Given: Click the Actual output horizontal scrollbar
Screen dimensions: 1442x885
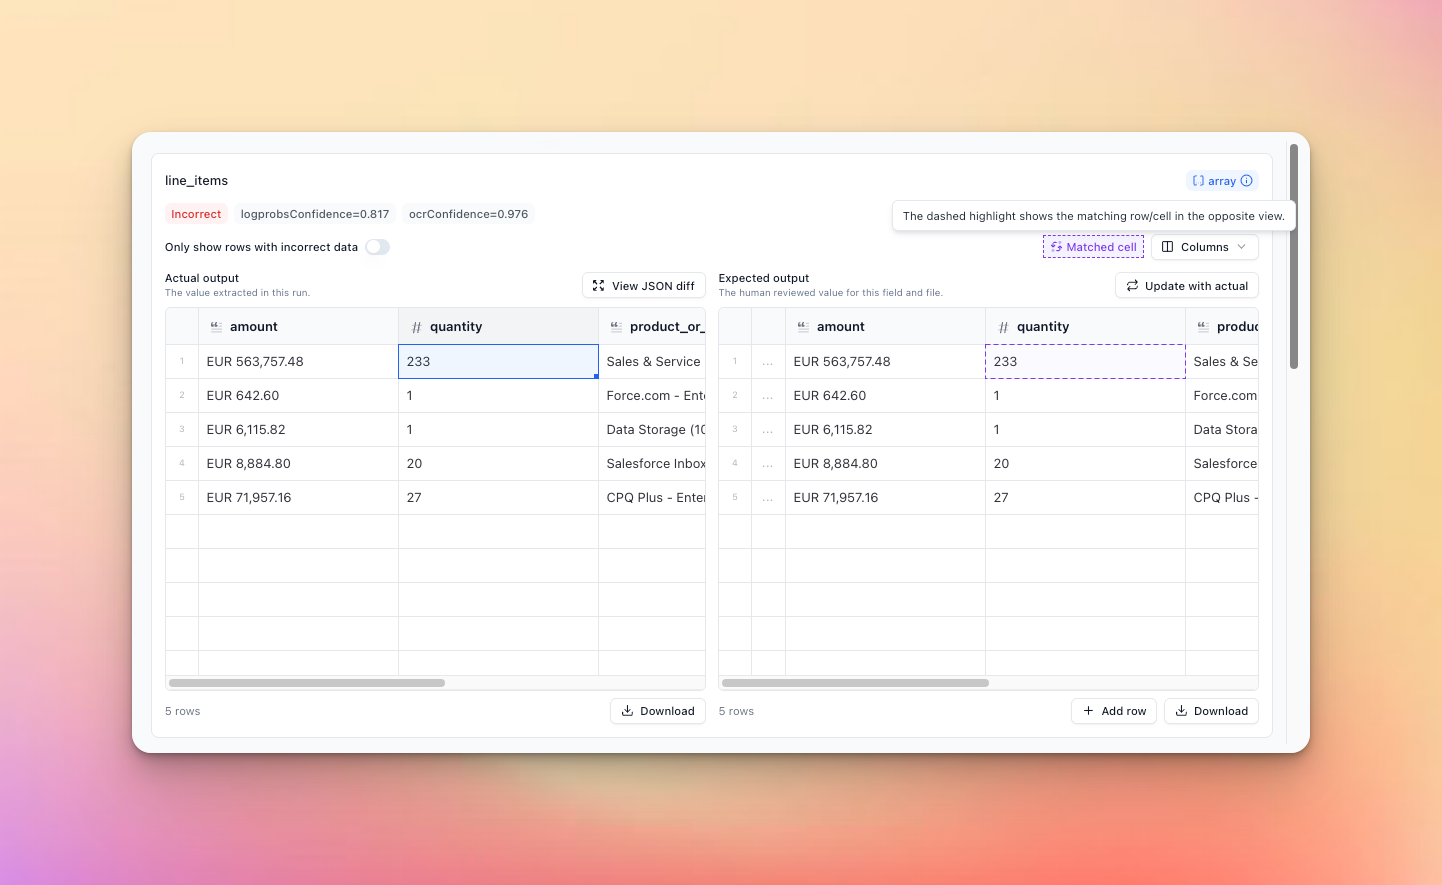Looking at the screenshot, I should [307, 683].
